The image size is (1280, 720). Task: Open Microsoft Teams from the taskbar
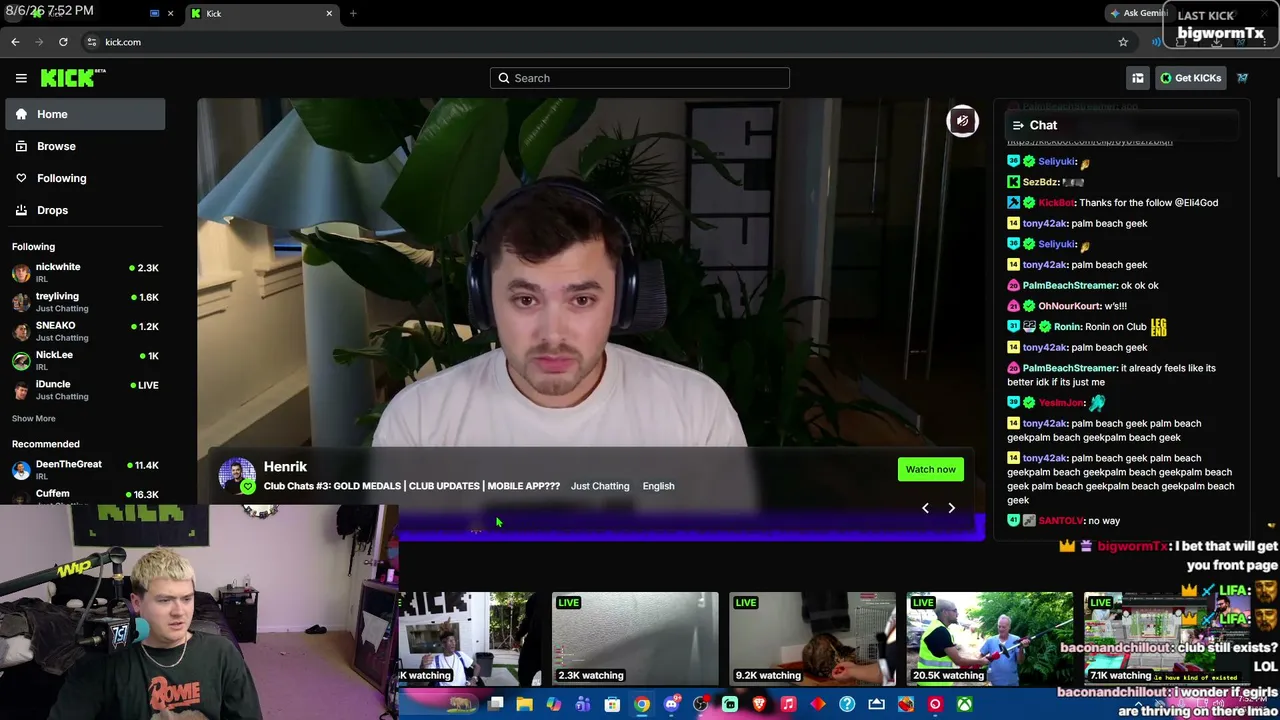coord(583,704)
